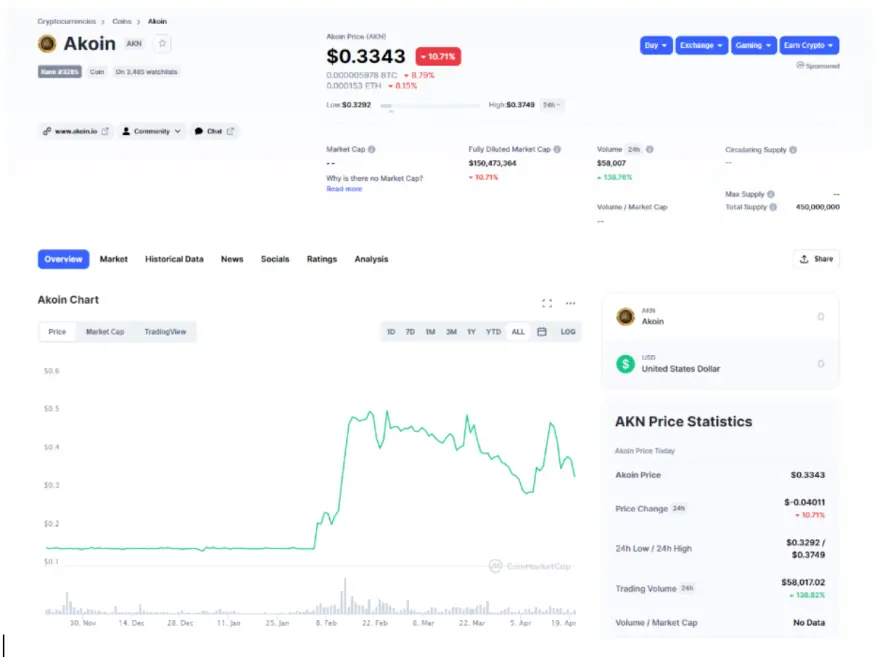
Task: Click the price $0.3343 headline
Action: (x=366, y=56)
